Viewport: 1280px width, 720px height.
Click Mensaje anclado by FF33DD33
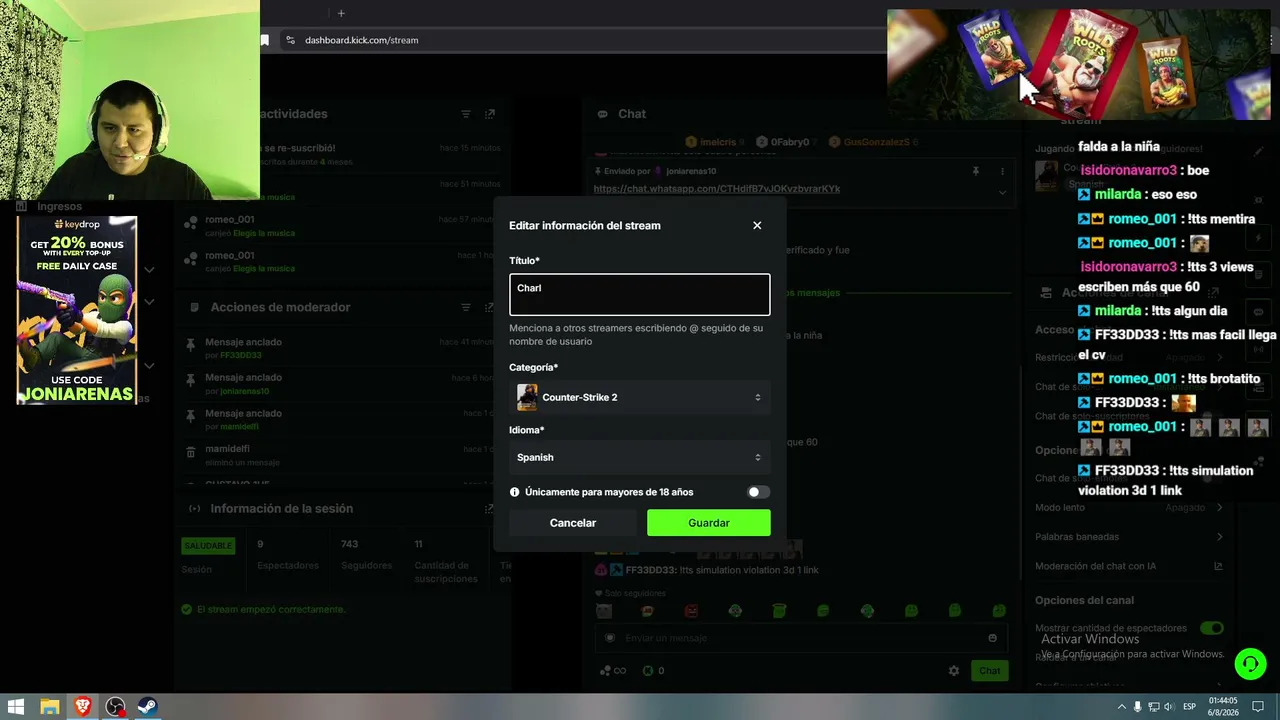tap(342, 348)
